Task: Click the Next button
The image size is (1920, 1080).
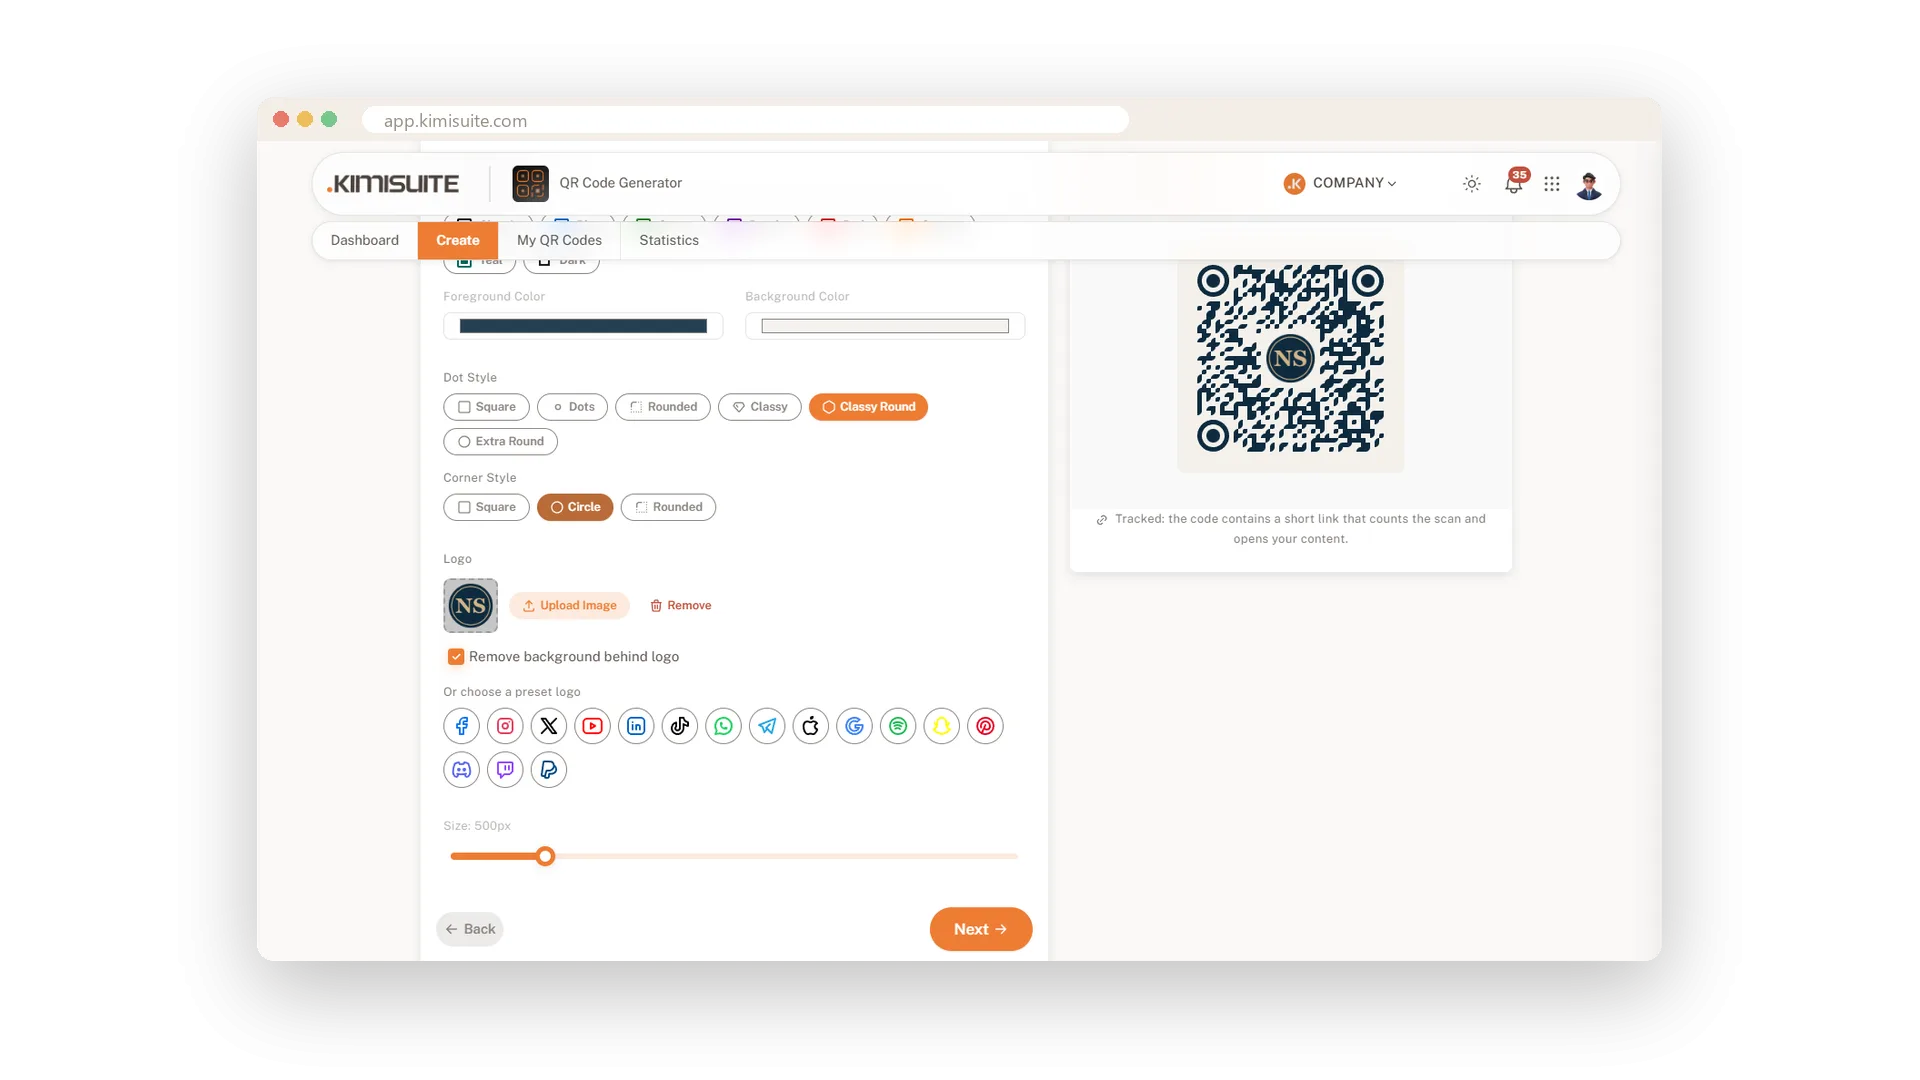Action: (x=981, y=929)
